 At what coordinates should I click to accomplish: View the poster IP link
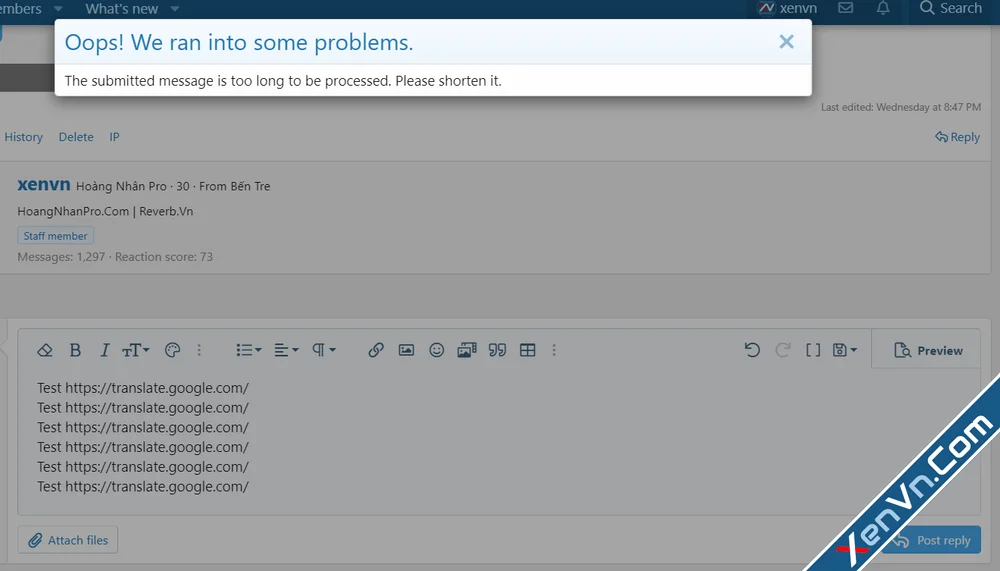click(x=114, y=137)
